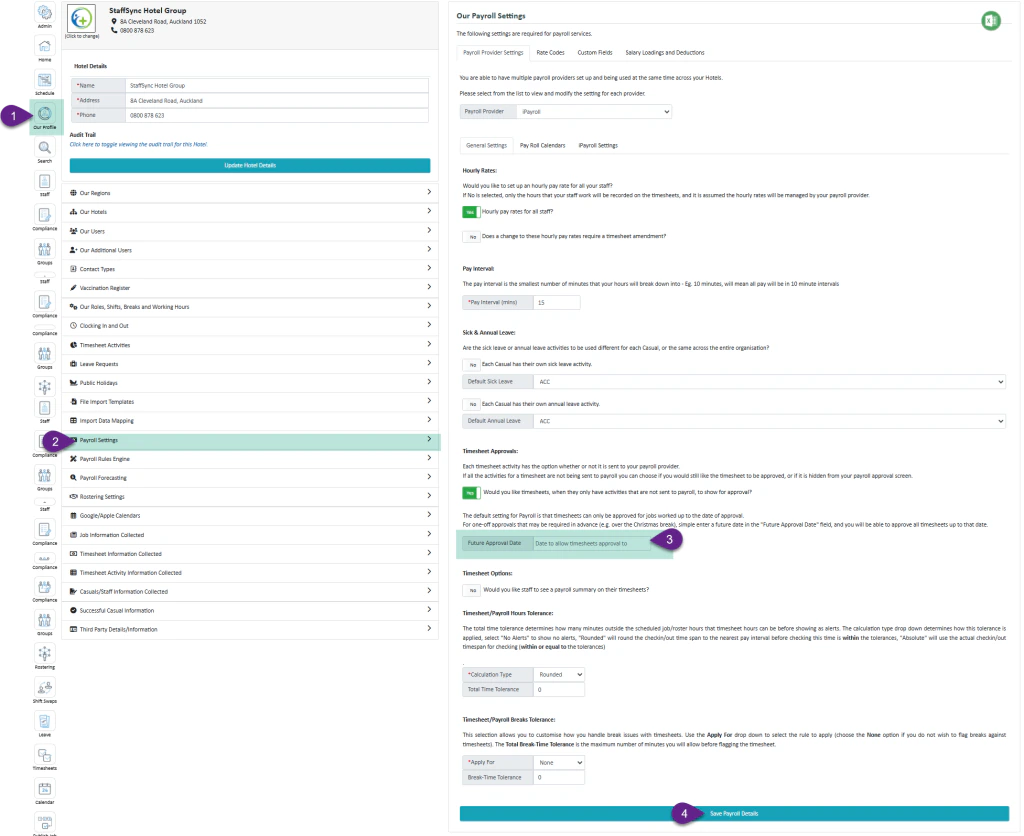
Task: Expand the Import Data Mapping row chevron
Action: pos(429,419)
